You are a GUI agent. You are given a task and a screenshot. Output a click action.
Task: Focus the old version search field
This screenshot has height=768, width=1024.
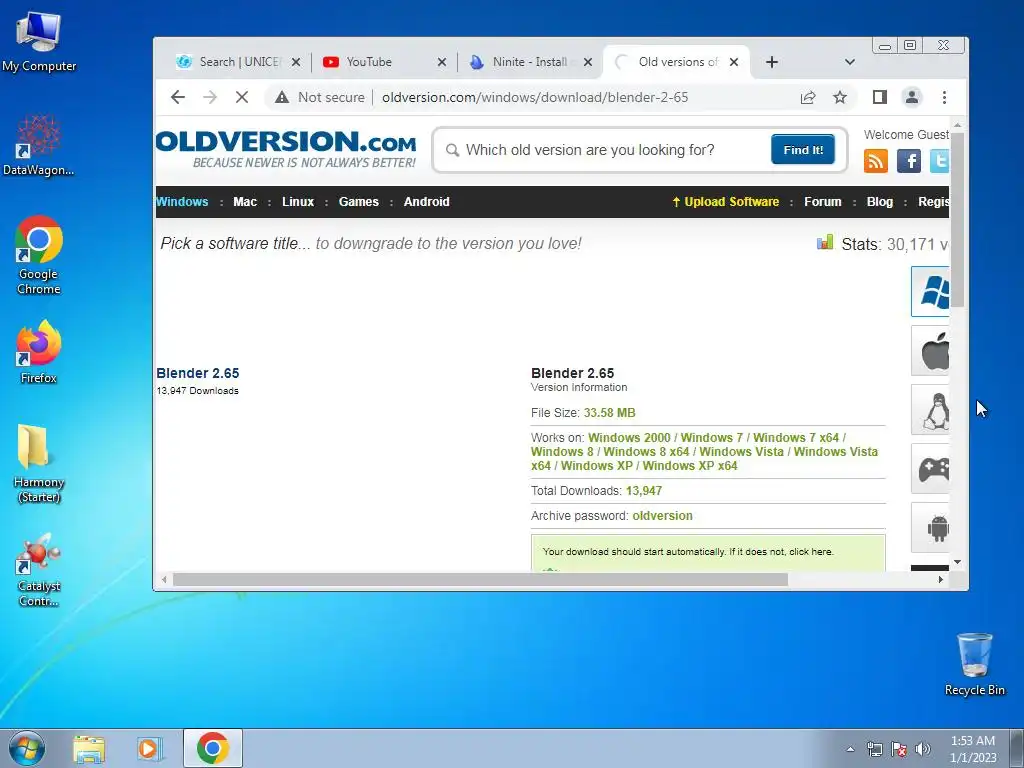607,150
